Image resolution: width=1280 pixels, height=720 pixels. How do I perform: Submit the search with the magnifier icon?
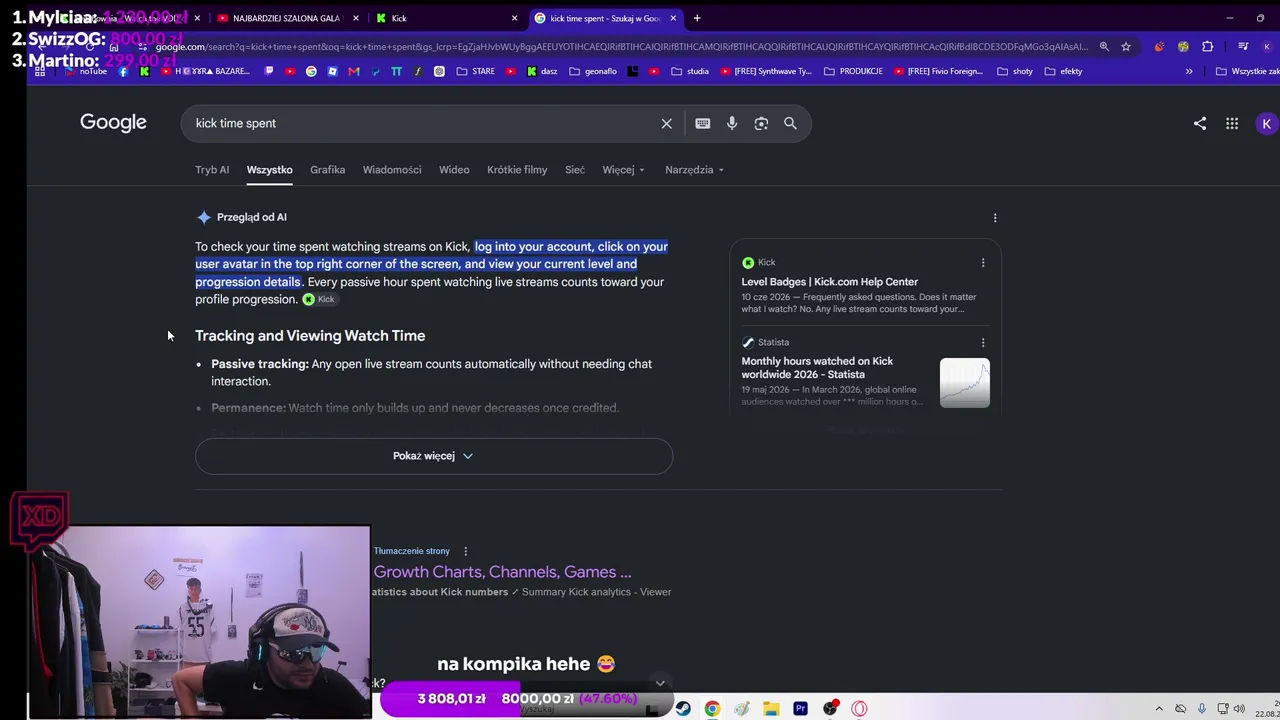(790, 123)
